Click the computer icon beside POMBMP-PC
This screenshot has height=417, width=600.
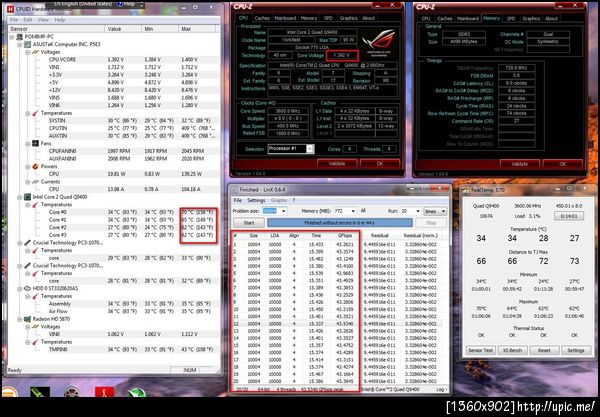(x=19, y=37)
